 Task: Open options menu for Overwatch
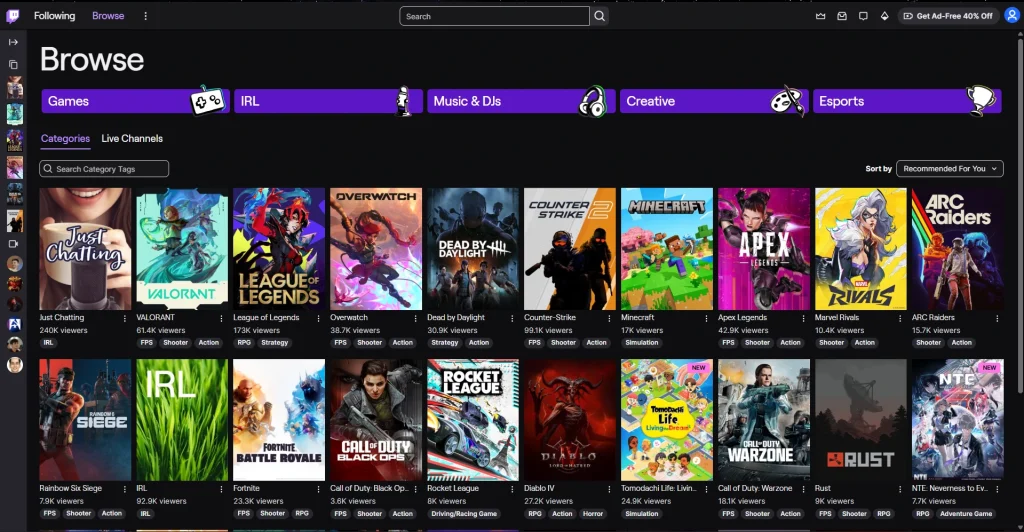click(x=415, y=319)
